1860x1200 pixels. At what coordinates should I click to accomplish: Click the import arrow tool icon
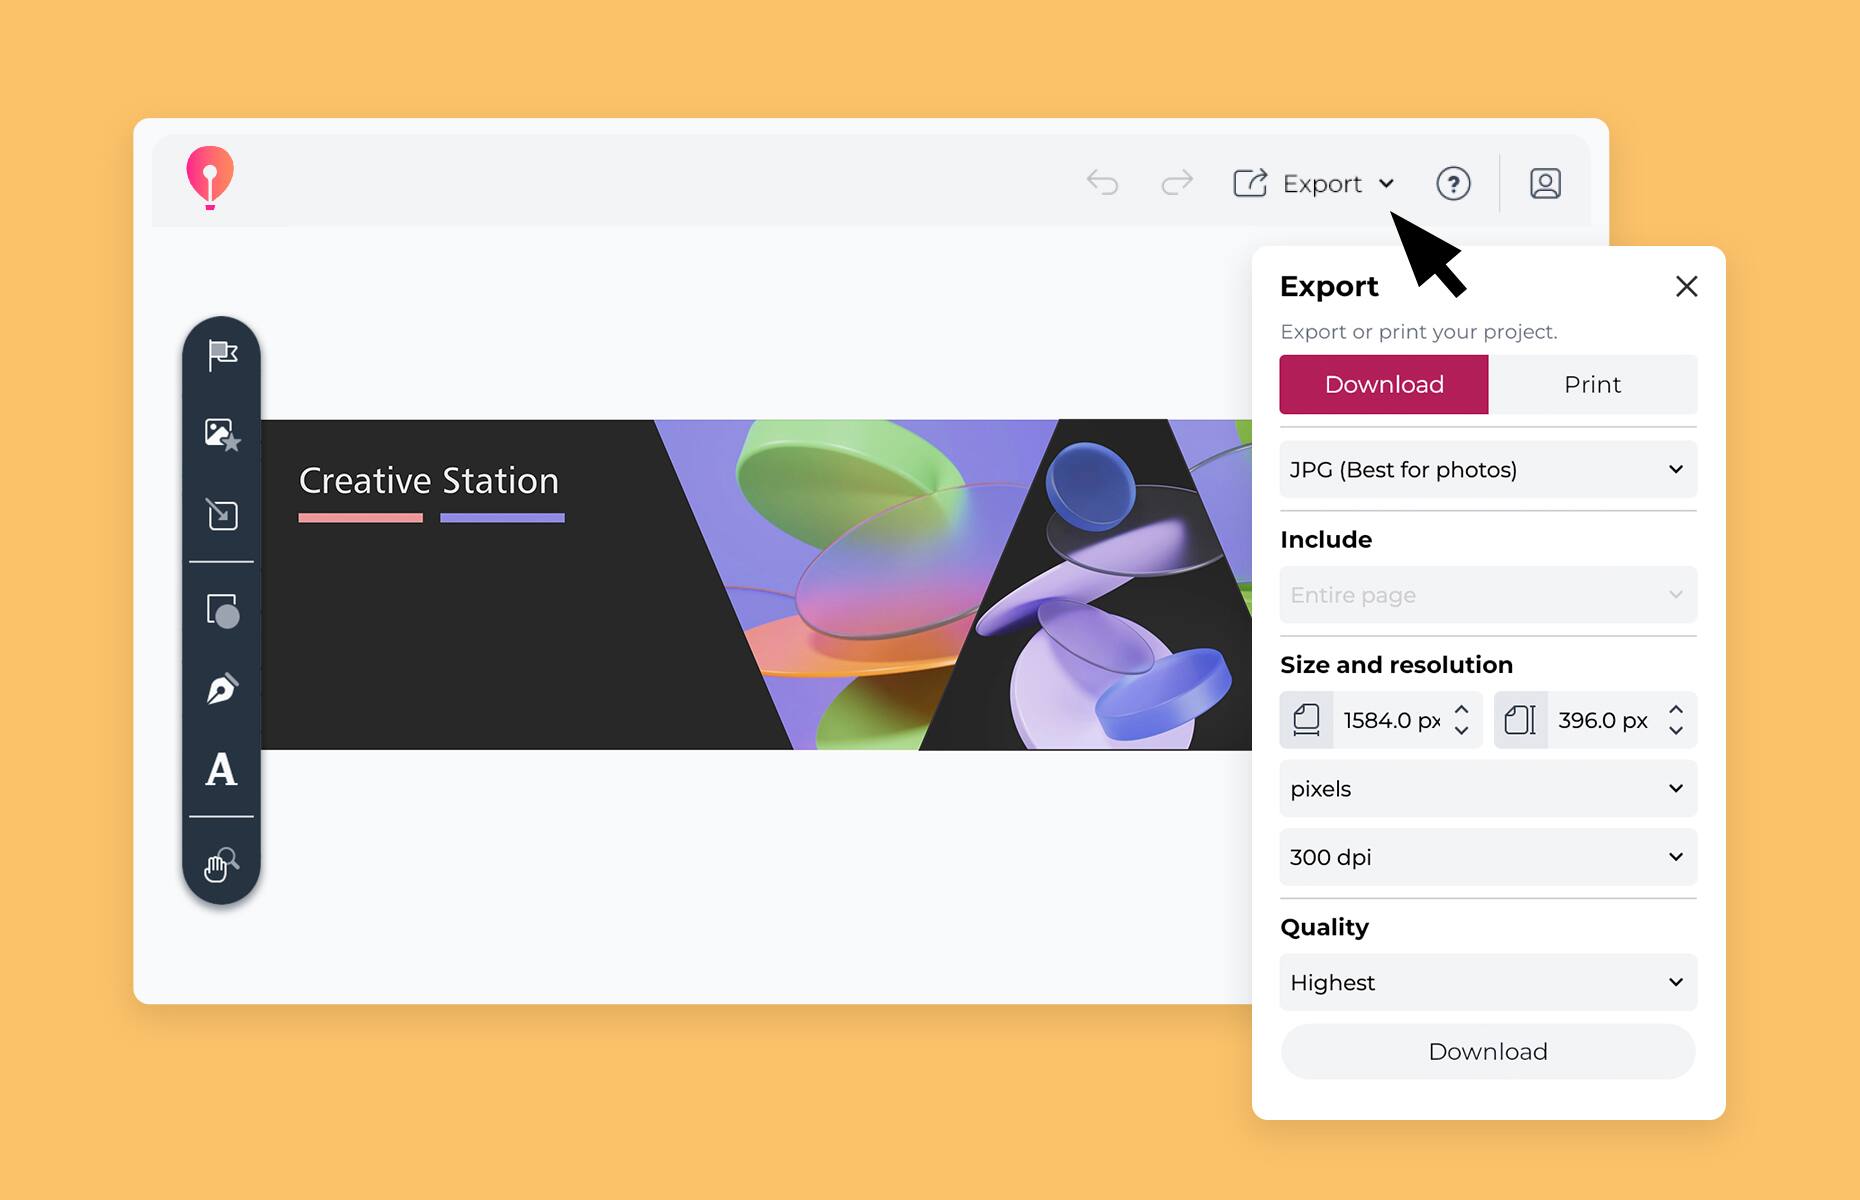[x=222, y=514]
